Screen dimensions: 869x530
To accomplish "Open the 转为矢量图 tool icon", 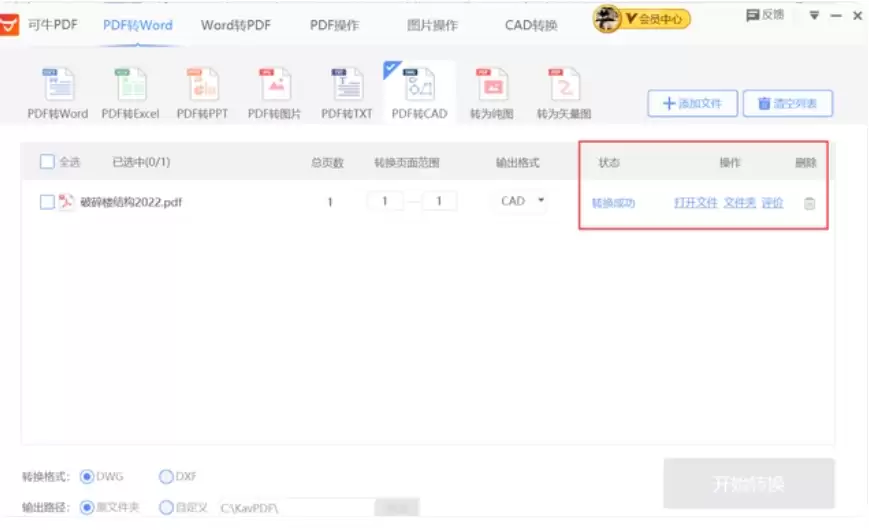I will 564,86.
